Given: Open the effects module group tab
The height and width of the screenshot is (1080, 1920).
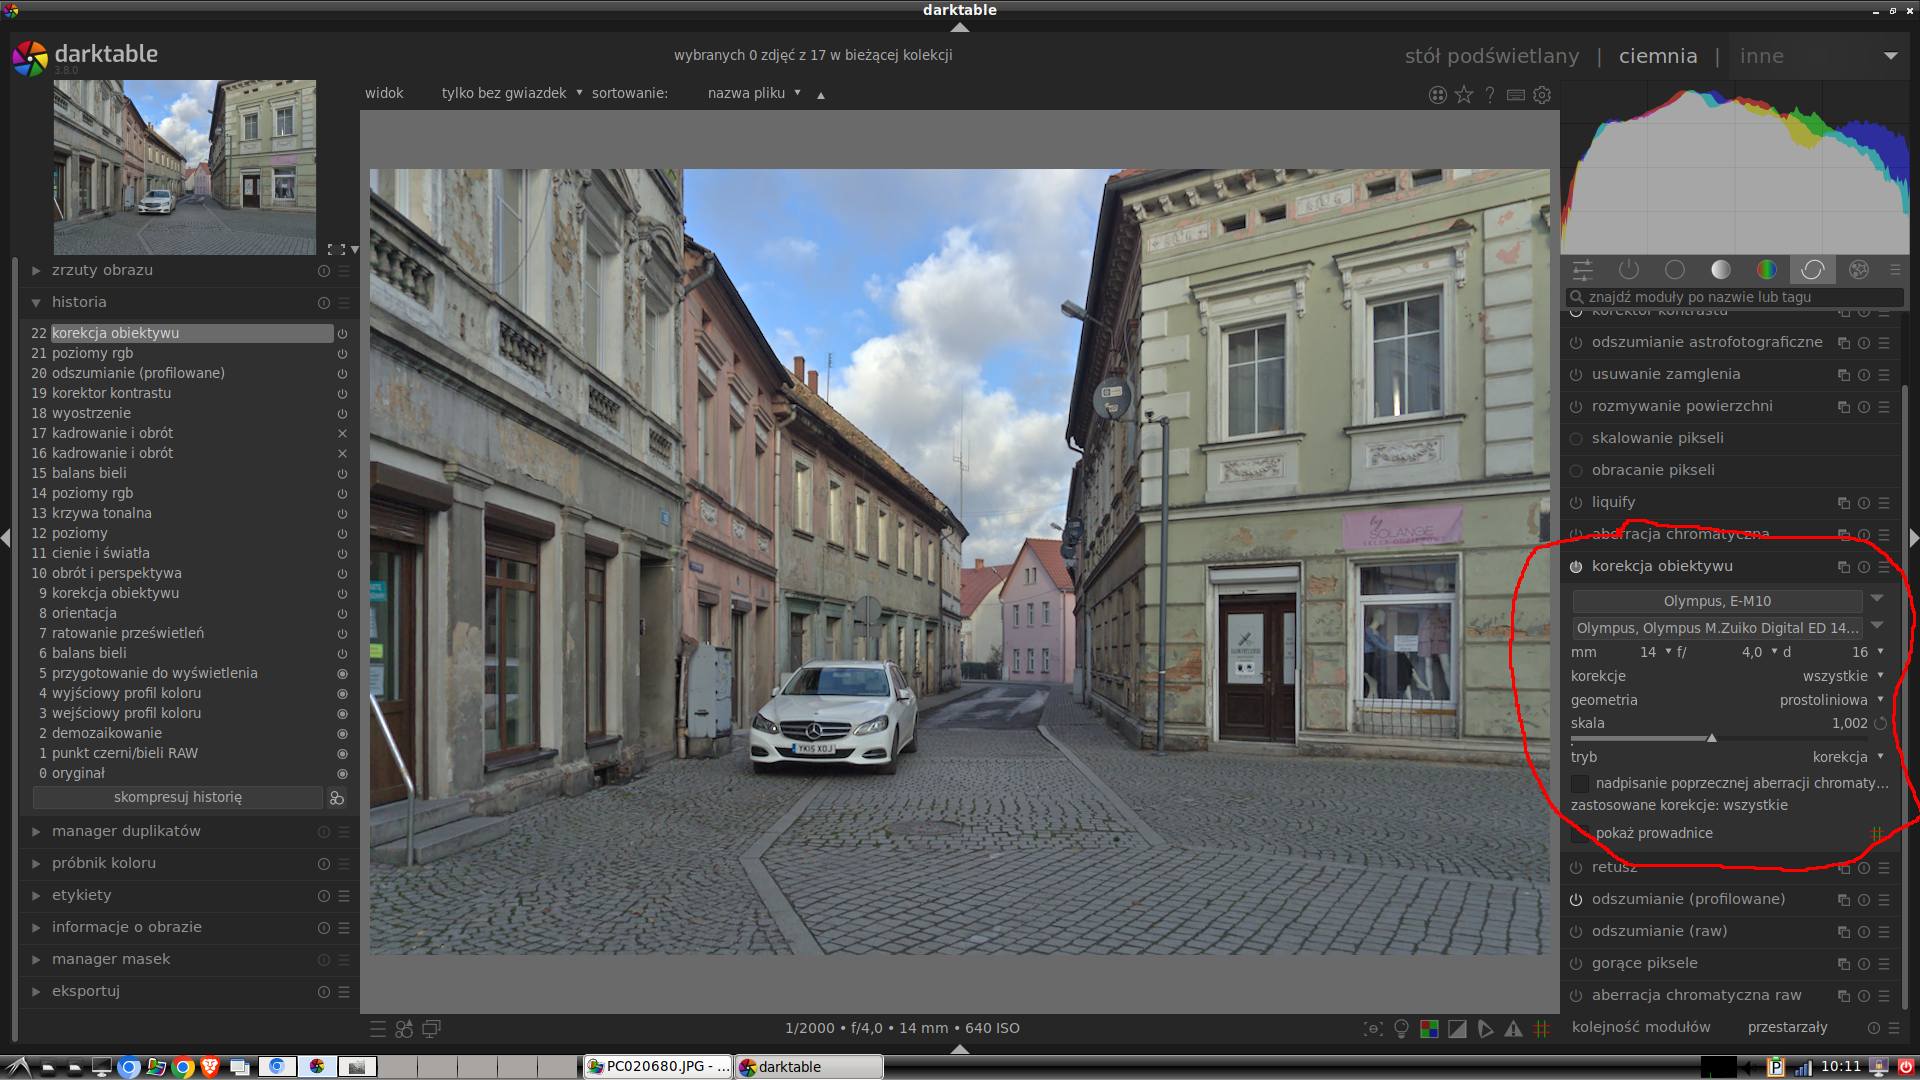Looking at the screenshot, I should click(x=1858, y=270).
